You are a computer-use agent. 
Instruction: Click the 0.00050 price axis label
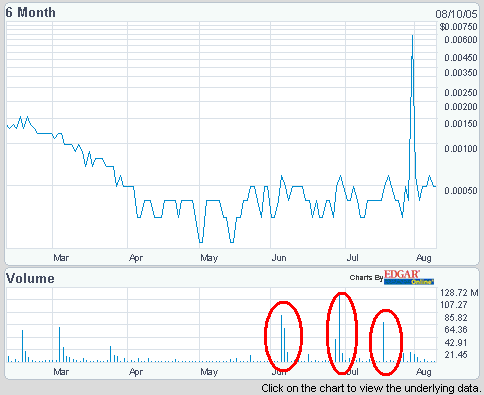pyautogui.click(x=461, y=191)
